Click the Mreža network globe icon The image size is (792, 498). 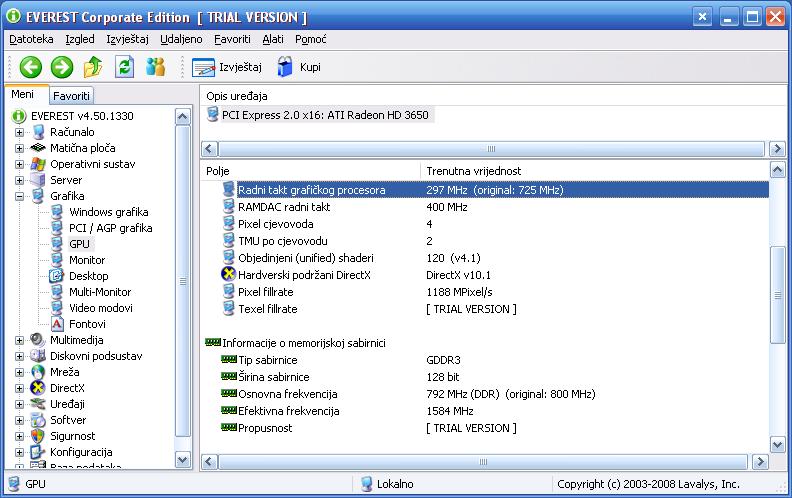(x=38, y=372)
